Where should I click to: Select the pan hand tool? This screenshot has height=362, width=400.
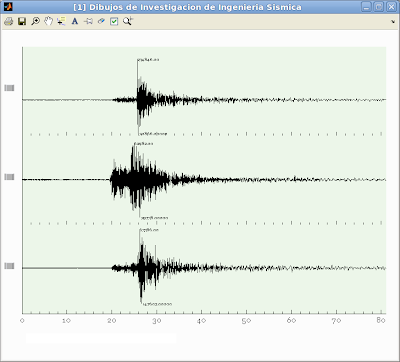coord(48,21)
